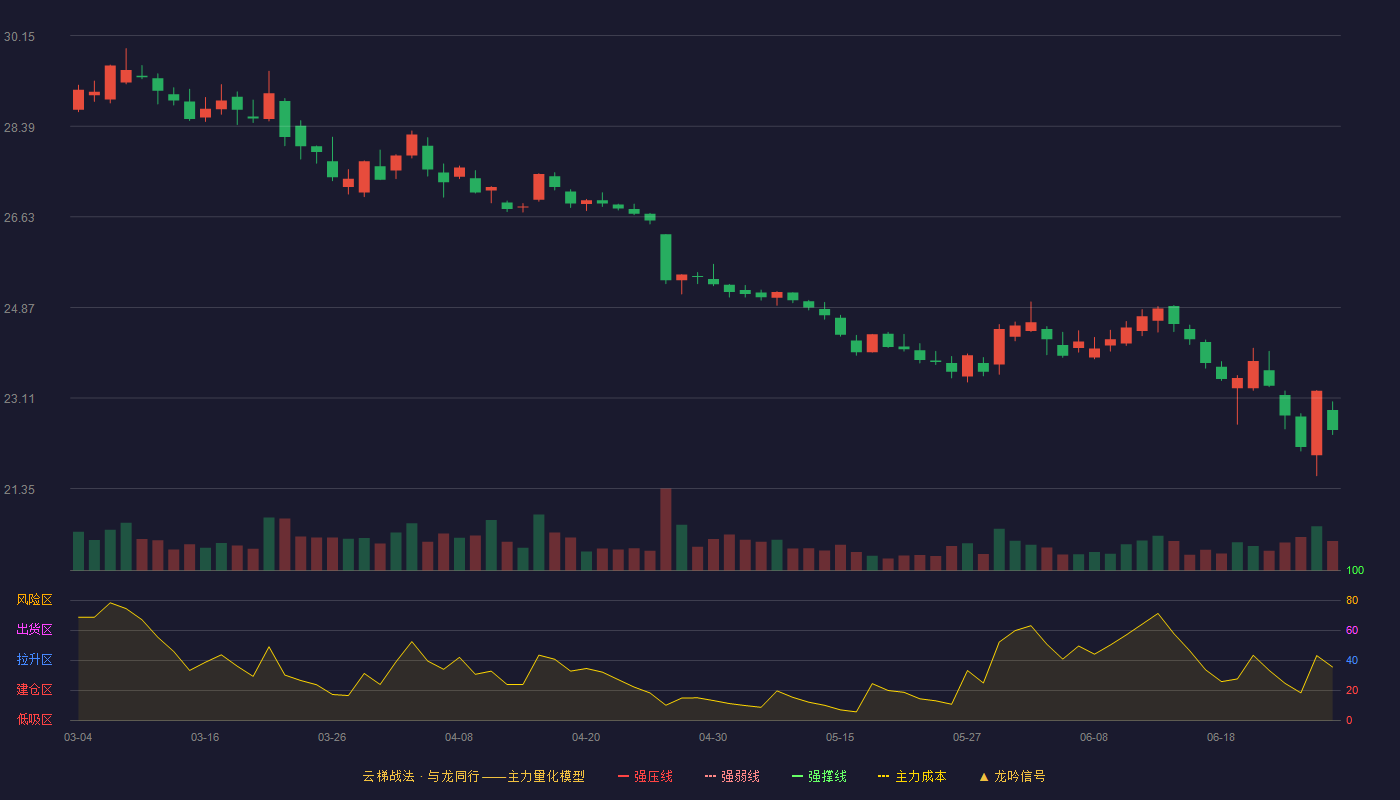Click the 24.87 price axis label

coord(19,309)
